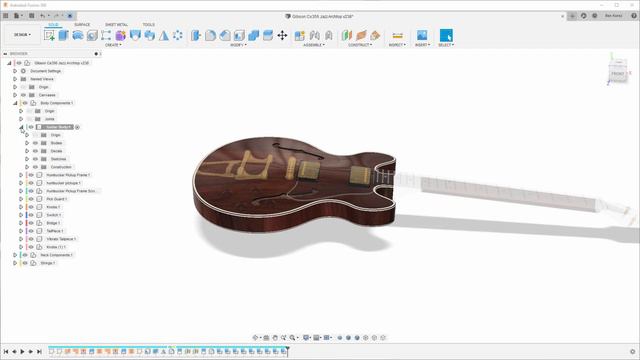640x360 pixels.
Task: Show the hidden Joints folder
Action: [x=29, y=119]
